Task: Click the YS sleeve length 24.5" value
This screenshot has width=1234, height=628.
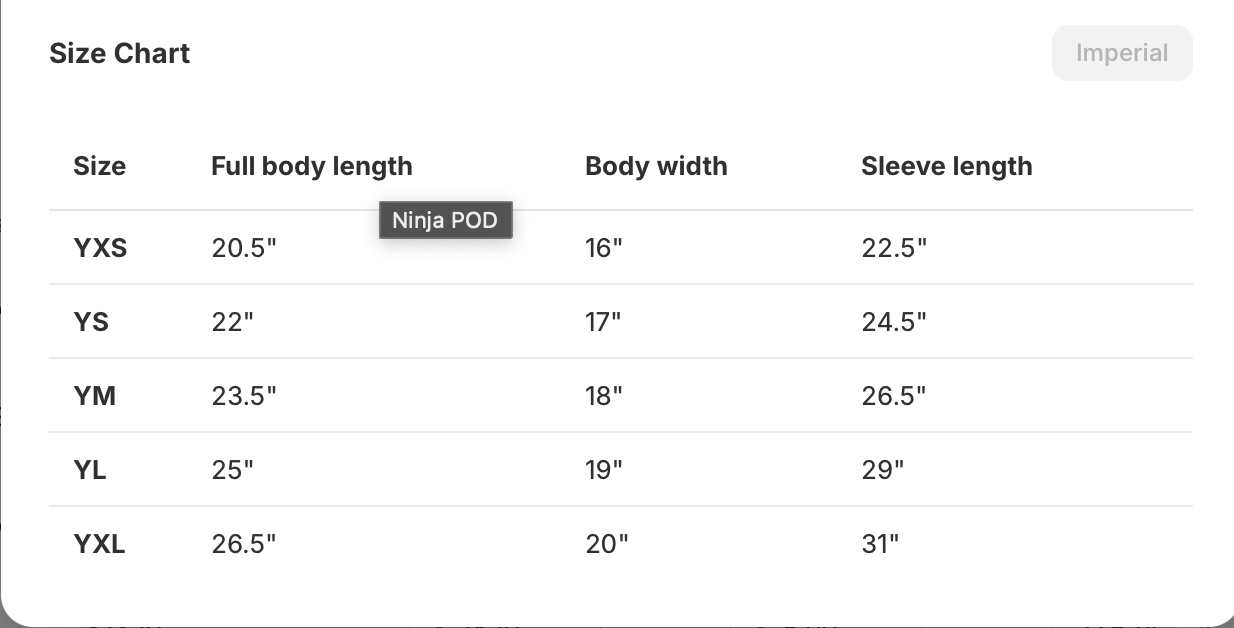Action: [893, 322]
